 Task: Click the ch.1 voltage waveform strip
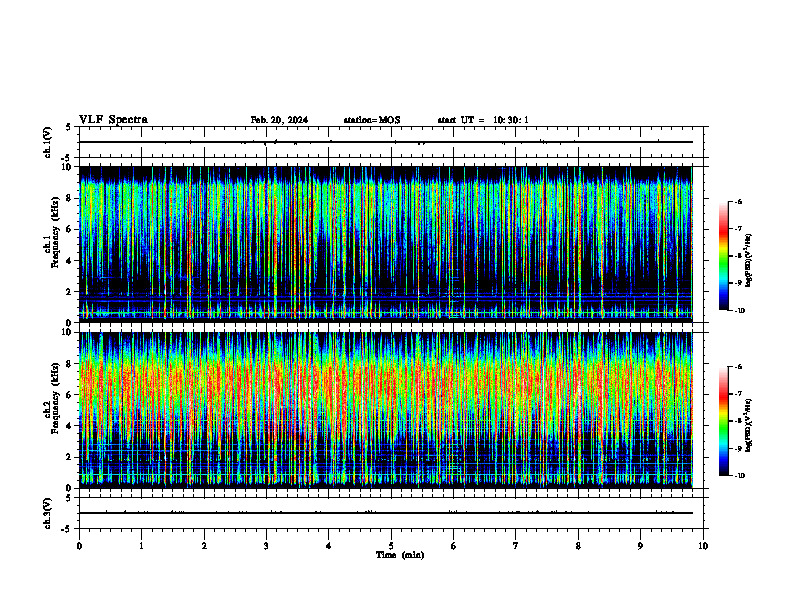click(x=391, y=142)
